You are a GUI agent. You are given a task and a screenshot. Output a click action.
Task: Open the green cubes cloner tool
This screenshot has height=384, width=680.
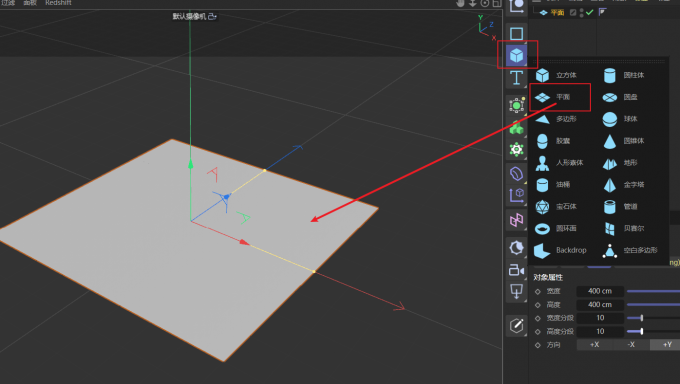coord(517,128)
